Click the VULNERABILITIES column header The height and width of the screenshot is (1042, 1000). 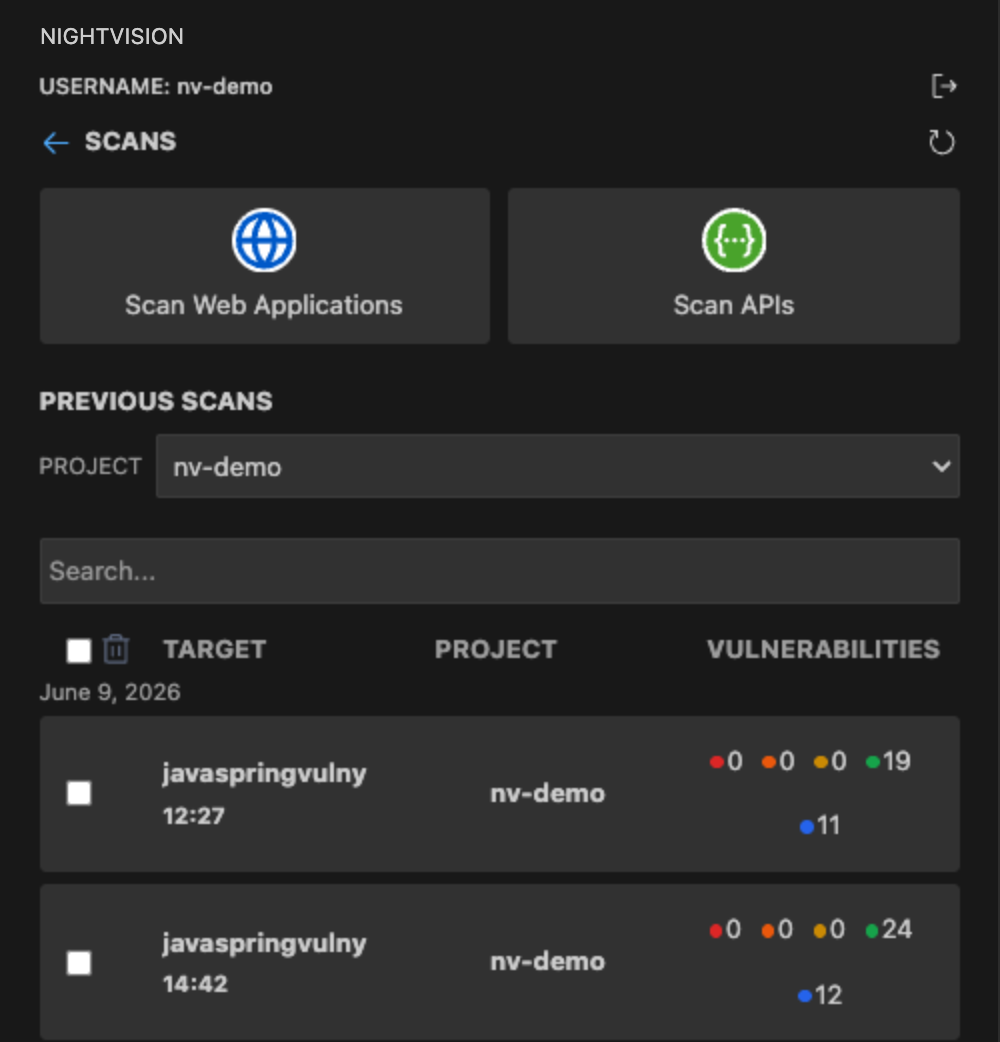click(823, 649)
